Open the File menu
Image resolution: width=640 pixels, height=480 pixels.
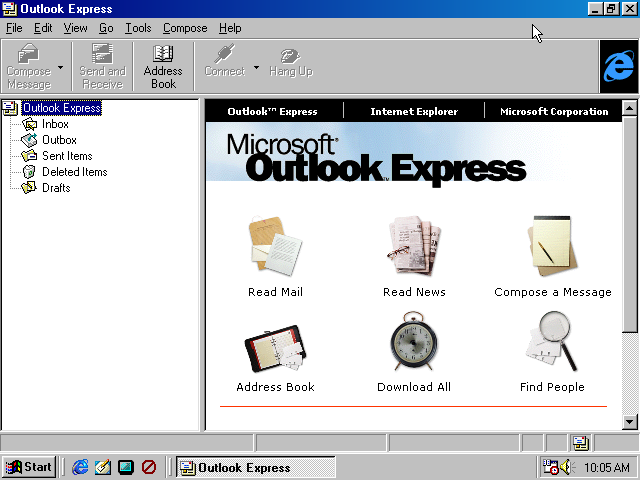click(14, 28)
